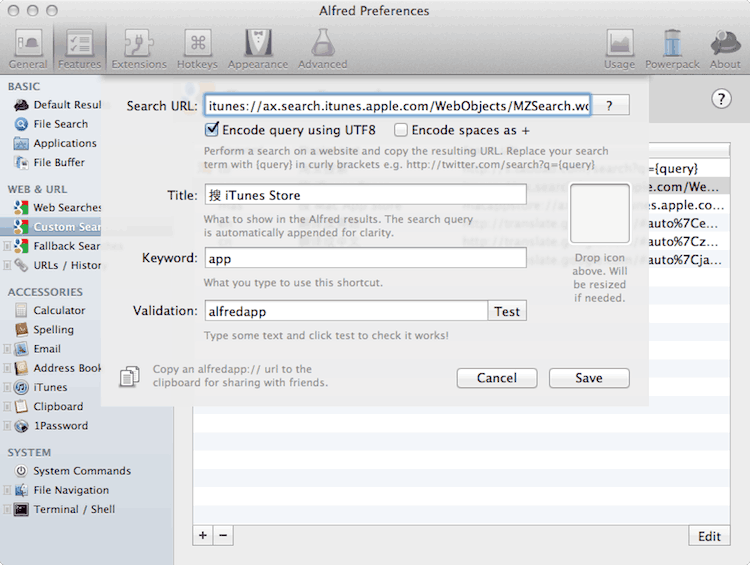Select Calculator in sidebar
The height and width of the screenshot is (565, 750).
click(50, 310)
